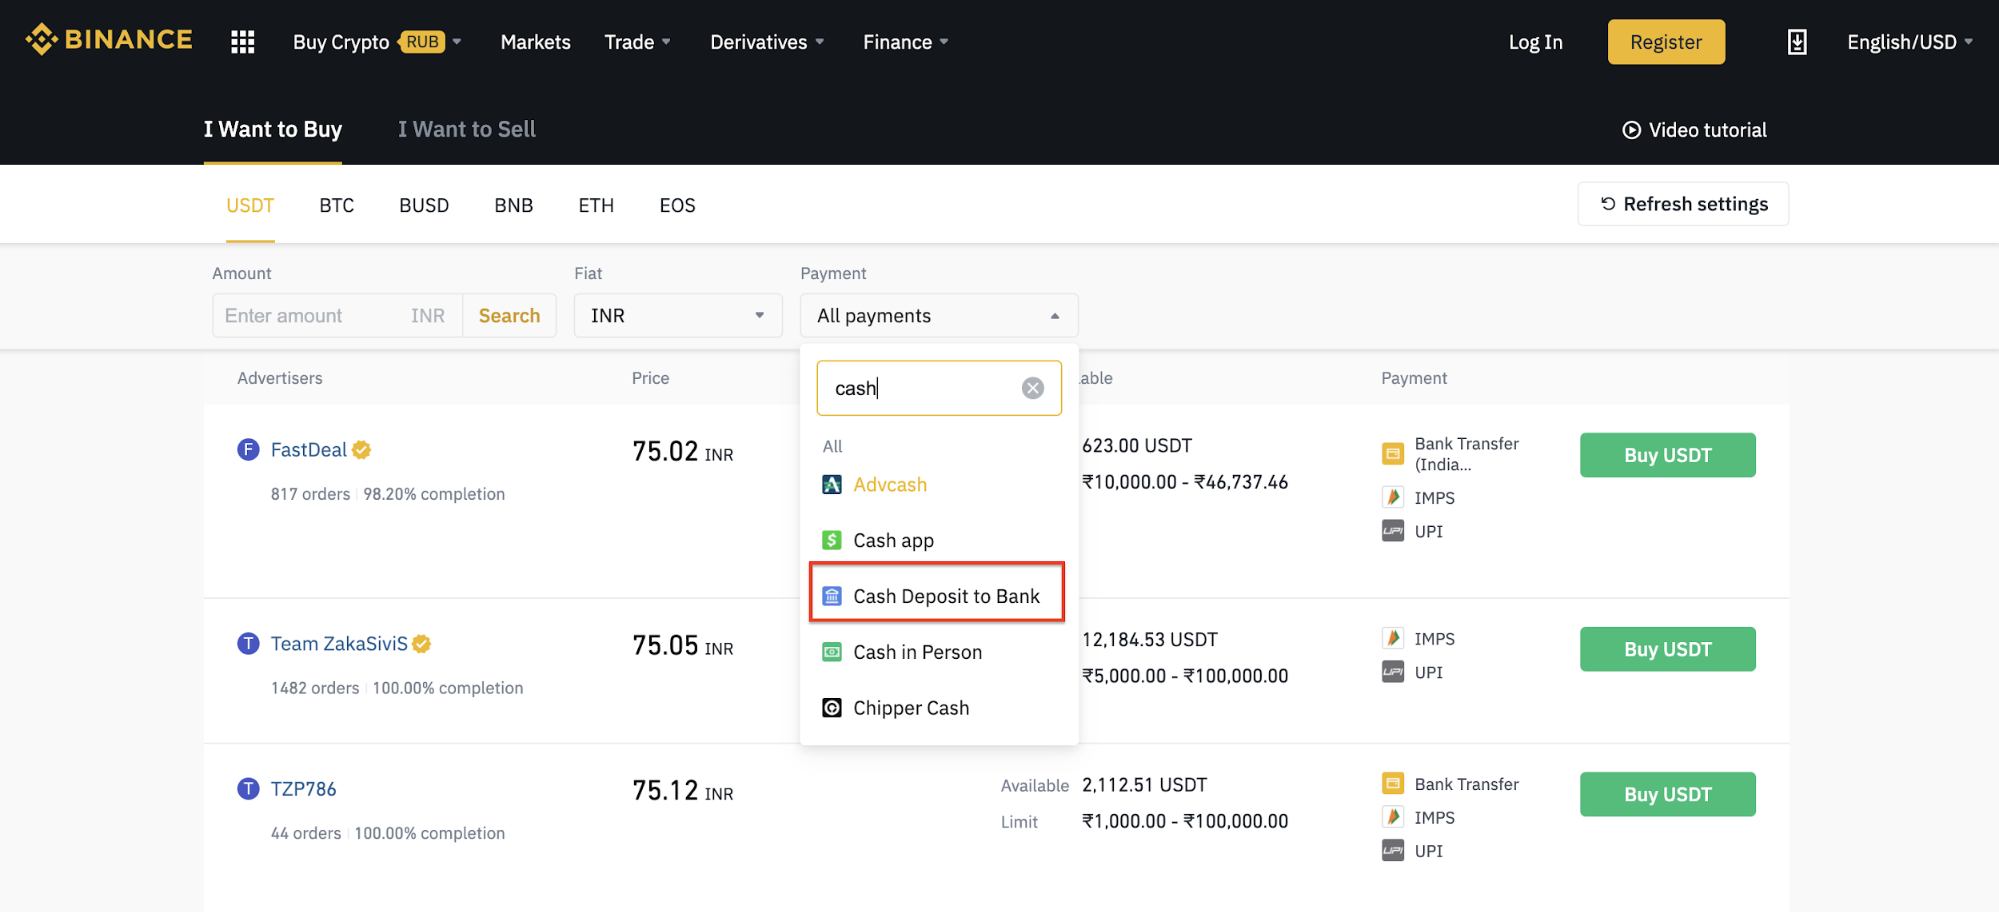1999x912 pixels.
Task: Switch to I Want to Sell tab
Action: [467, 129]
